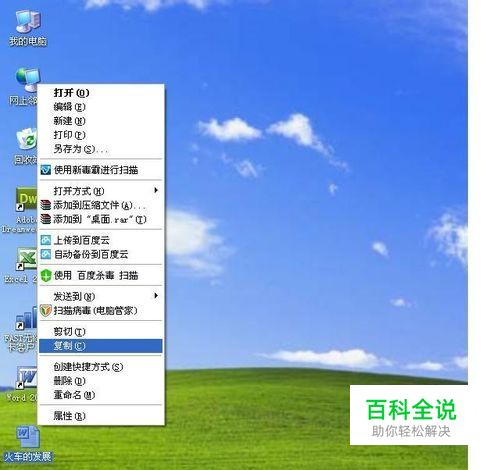Select the Word 2003 desktop shortcut
The height and width of the screenshot is (470, 500).
(26, 377)
